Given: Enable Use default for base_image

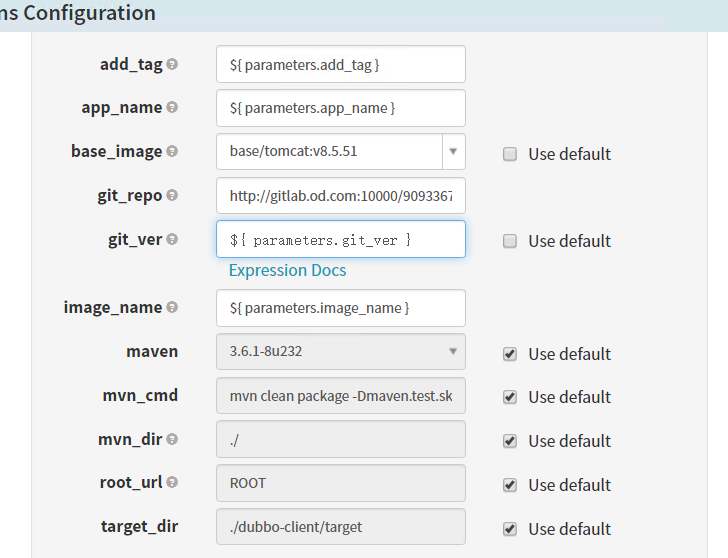Looking at the screenshot, I should coord(510,154).
